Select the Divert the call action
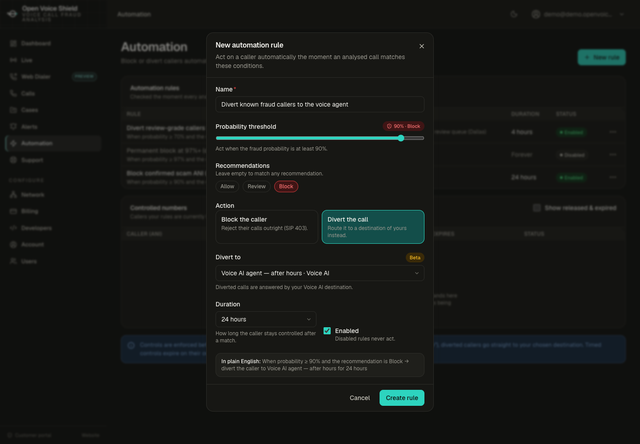The height and width of the screenshot is (444, 640). click(373, 227)
